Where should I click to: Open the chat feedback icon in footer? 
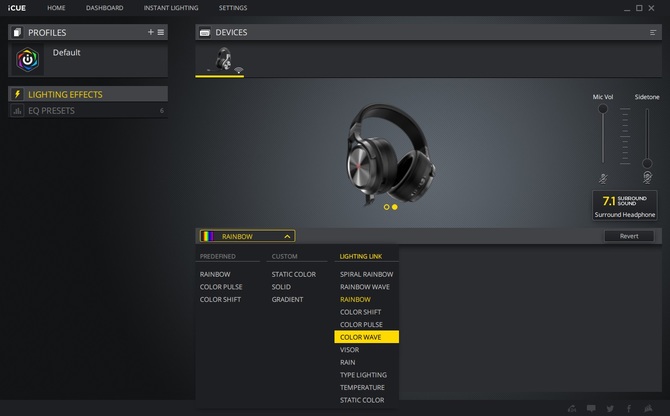click(591, 409)
